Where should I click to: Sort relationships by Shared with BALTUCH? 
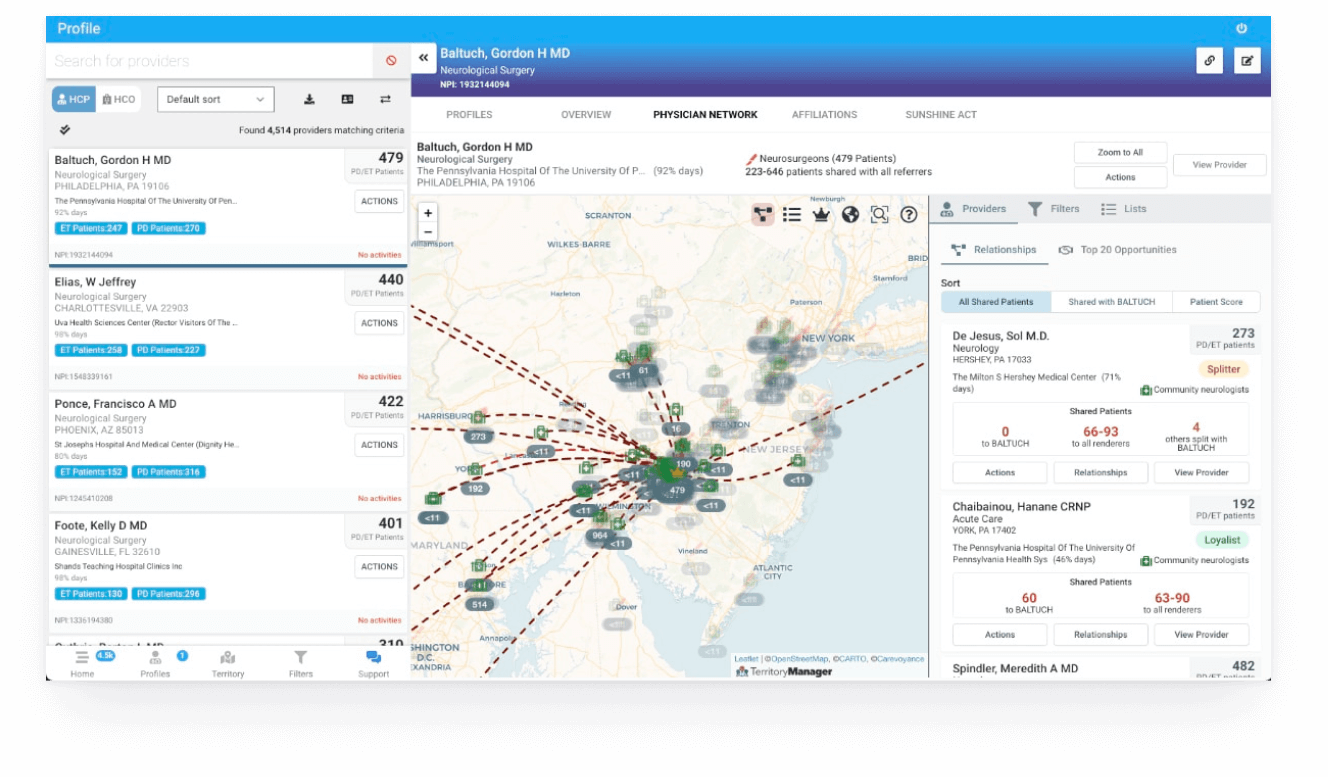1111,302
